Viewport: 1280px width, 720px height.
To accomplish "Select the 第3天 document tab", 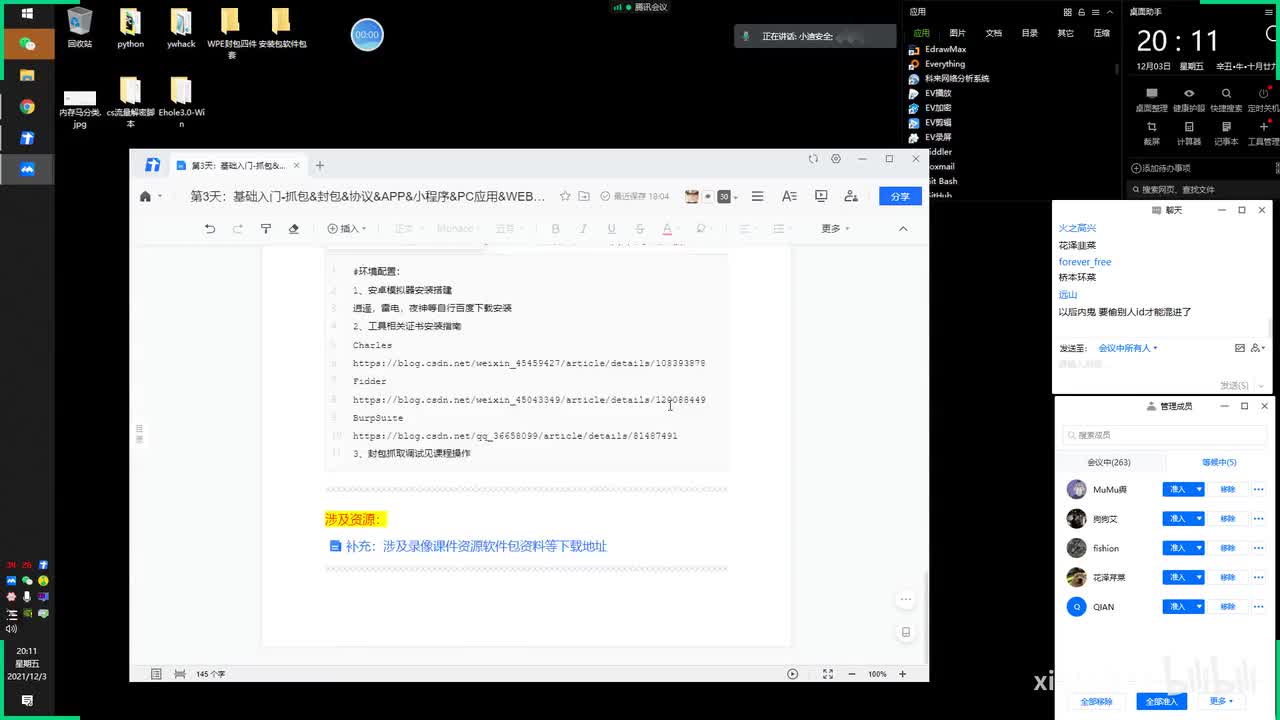I will point(237,165).
